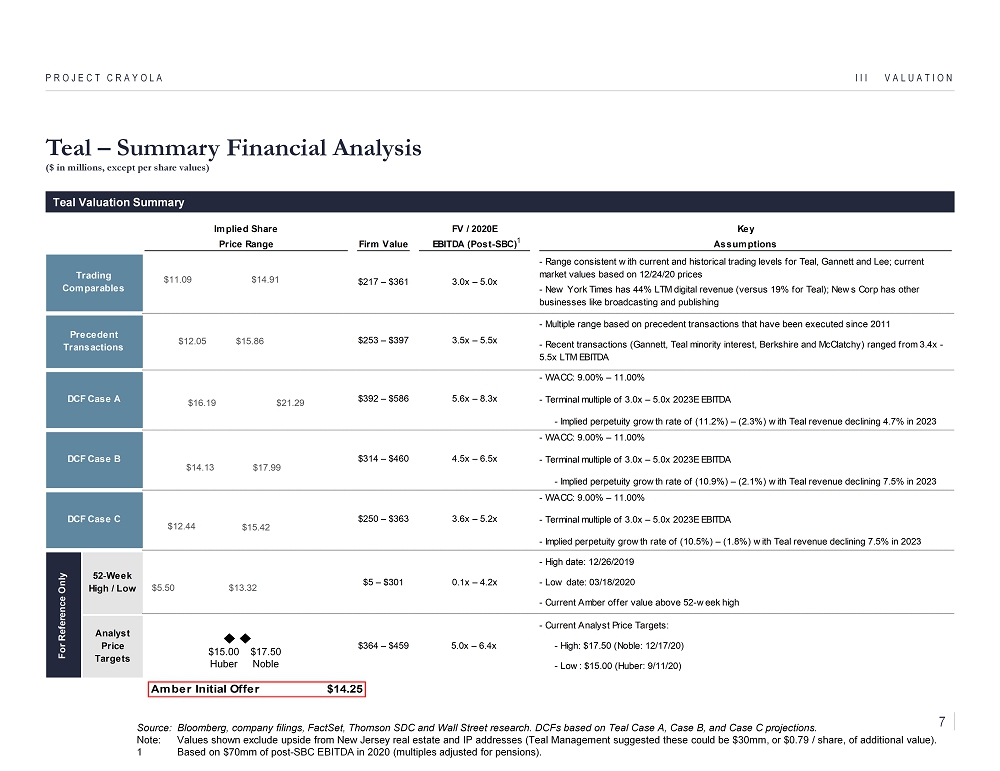Click the Teal – Summary Financial Analysis title
This screenshot has width=1000, height=771.
pos(233,148)
